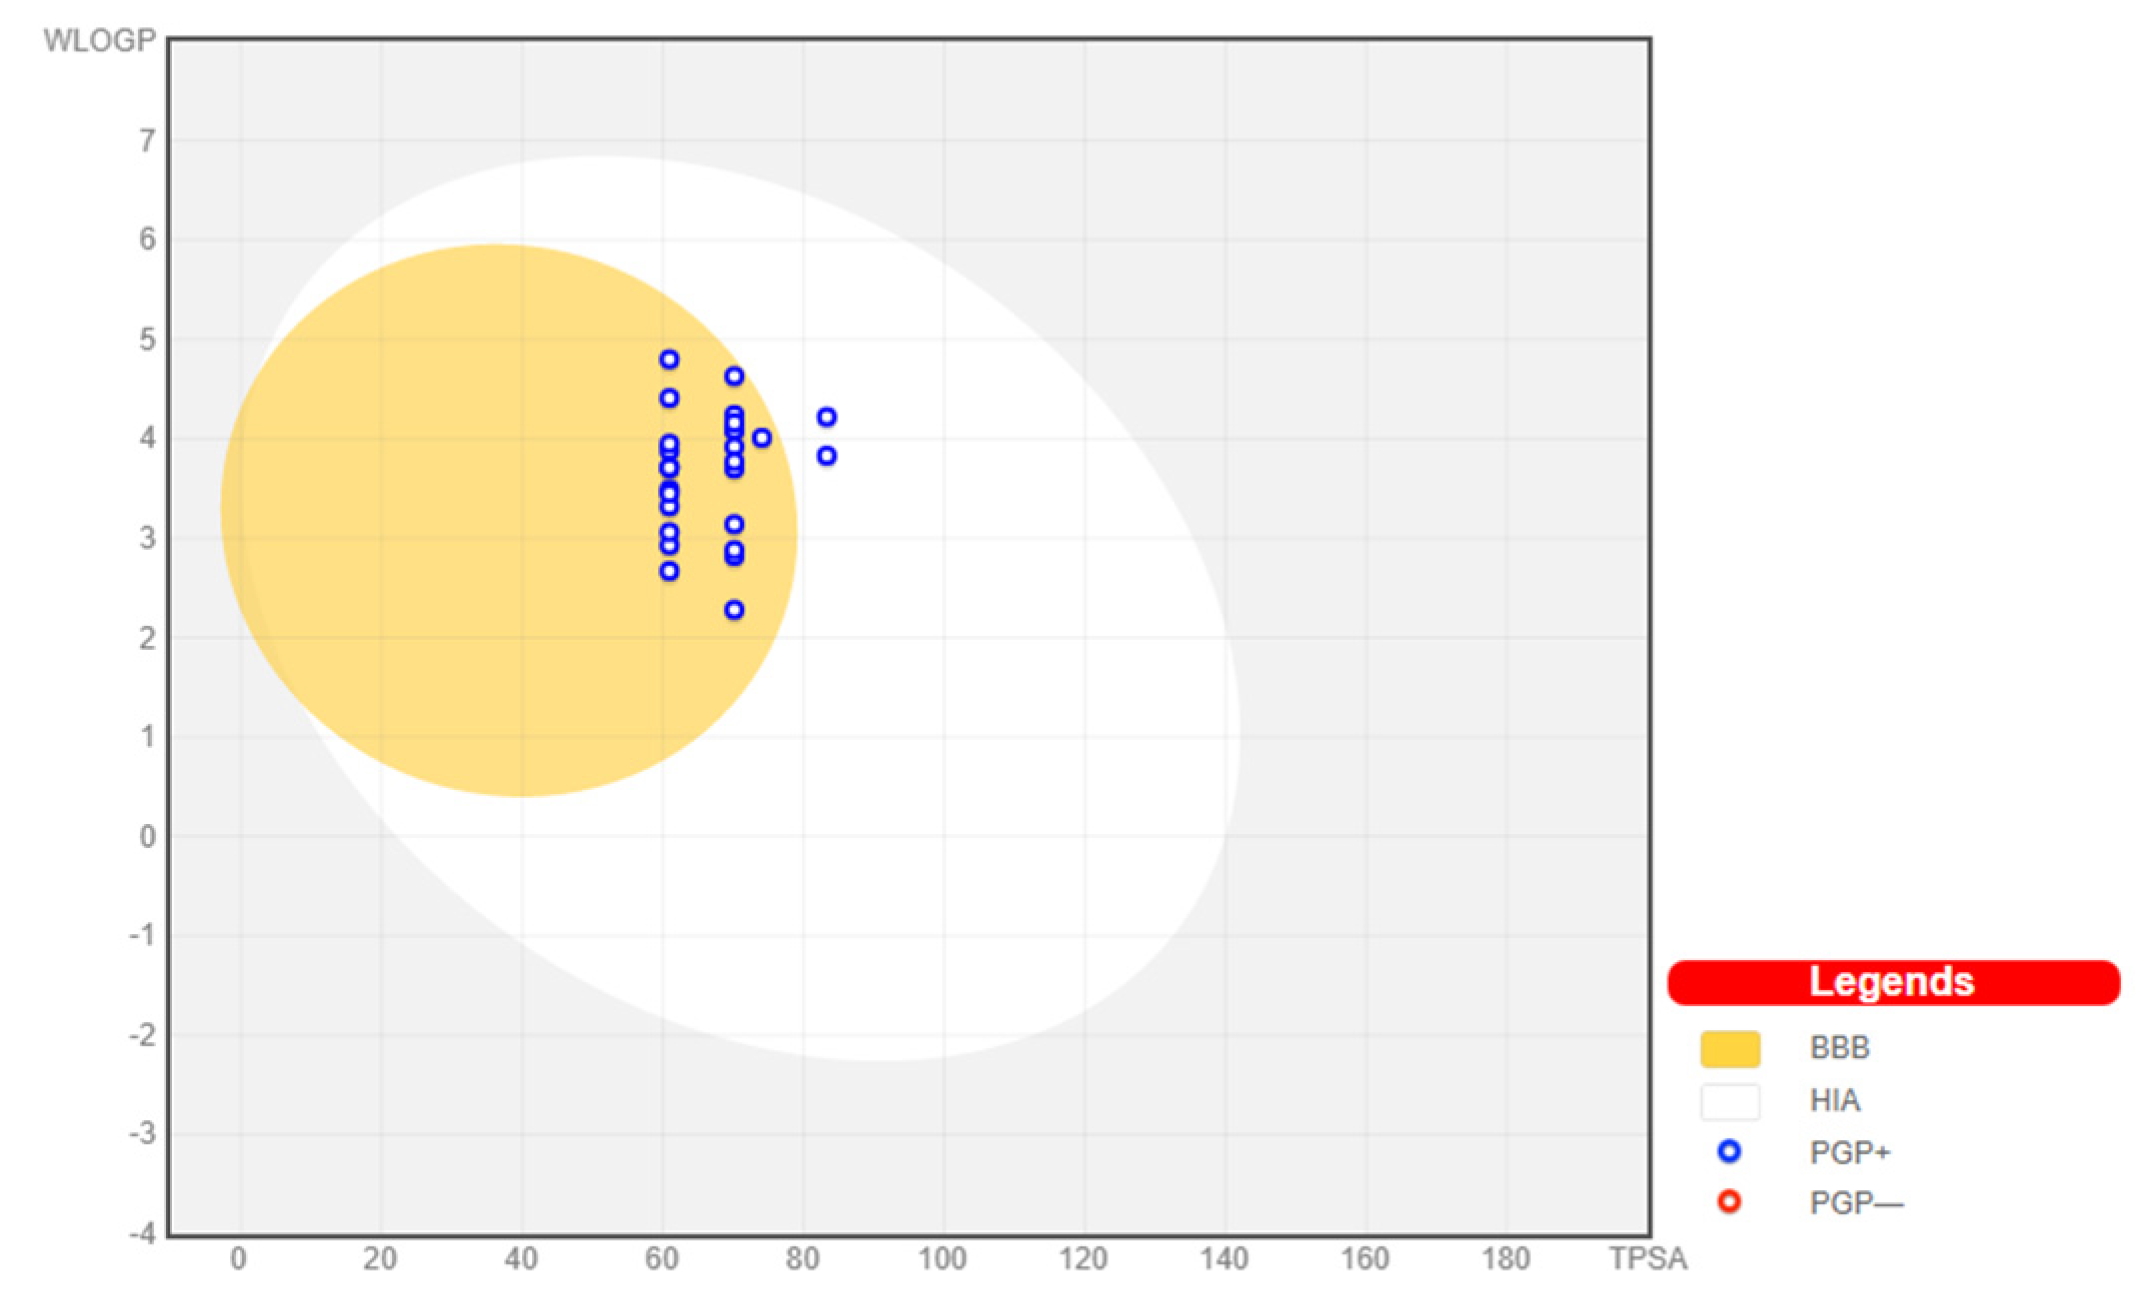
Task: Select the lowest blue data point
Action: coord(734,609)
